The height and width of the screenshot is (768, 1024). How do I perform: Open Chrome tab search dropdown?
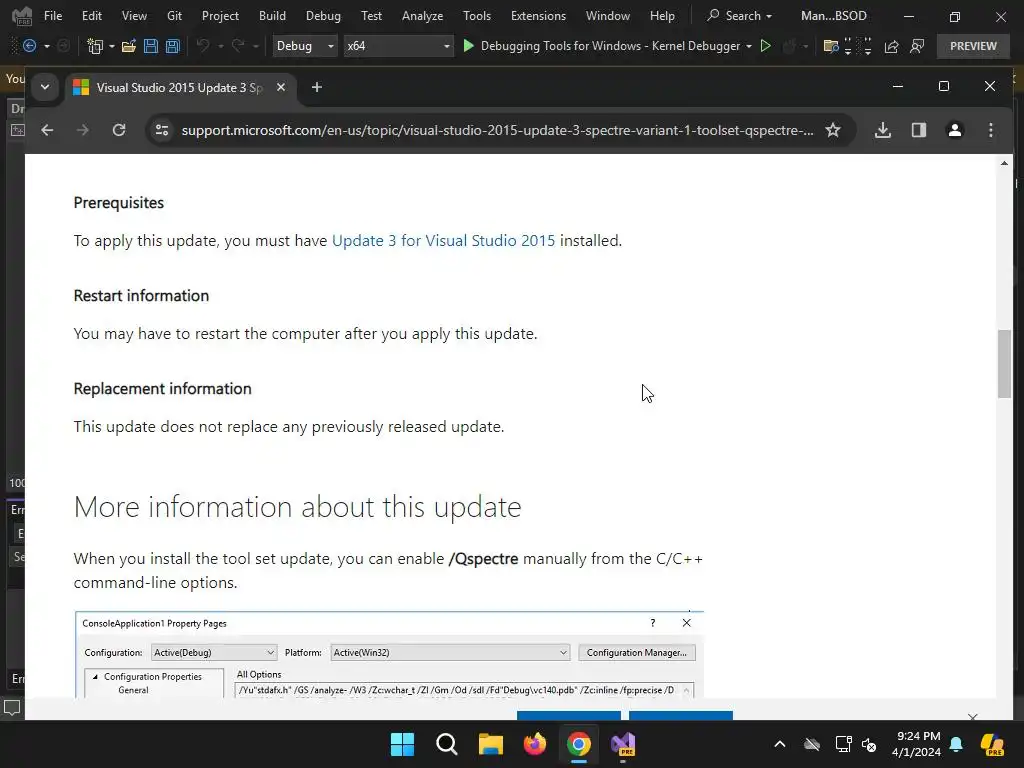(x=45, y=87)
